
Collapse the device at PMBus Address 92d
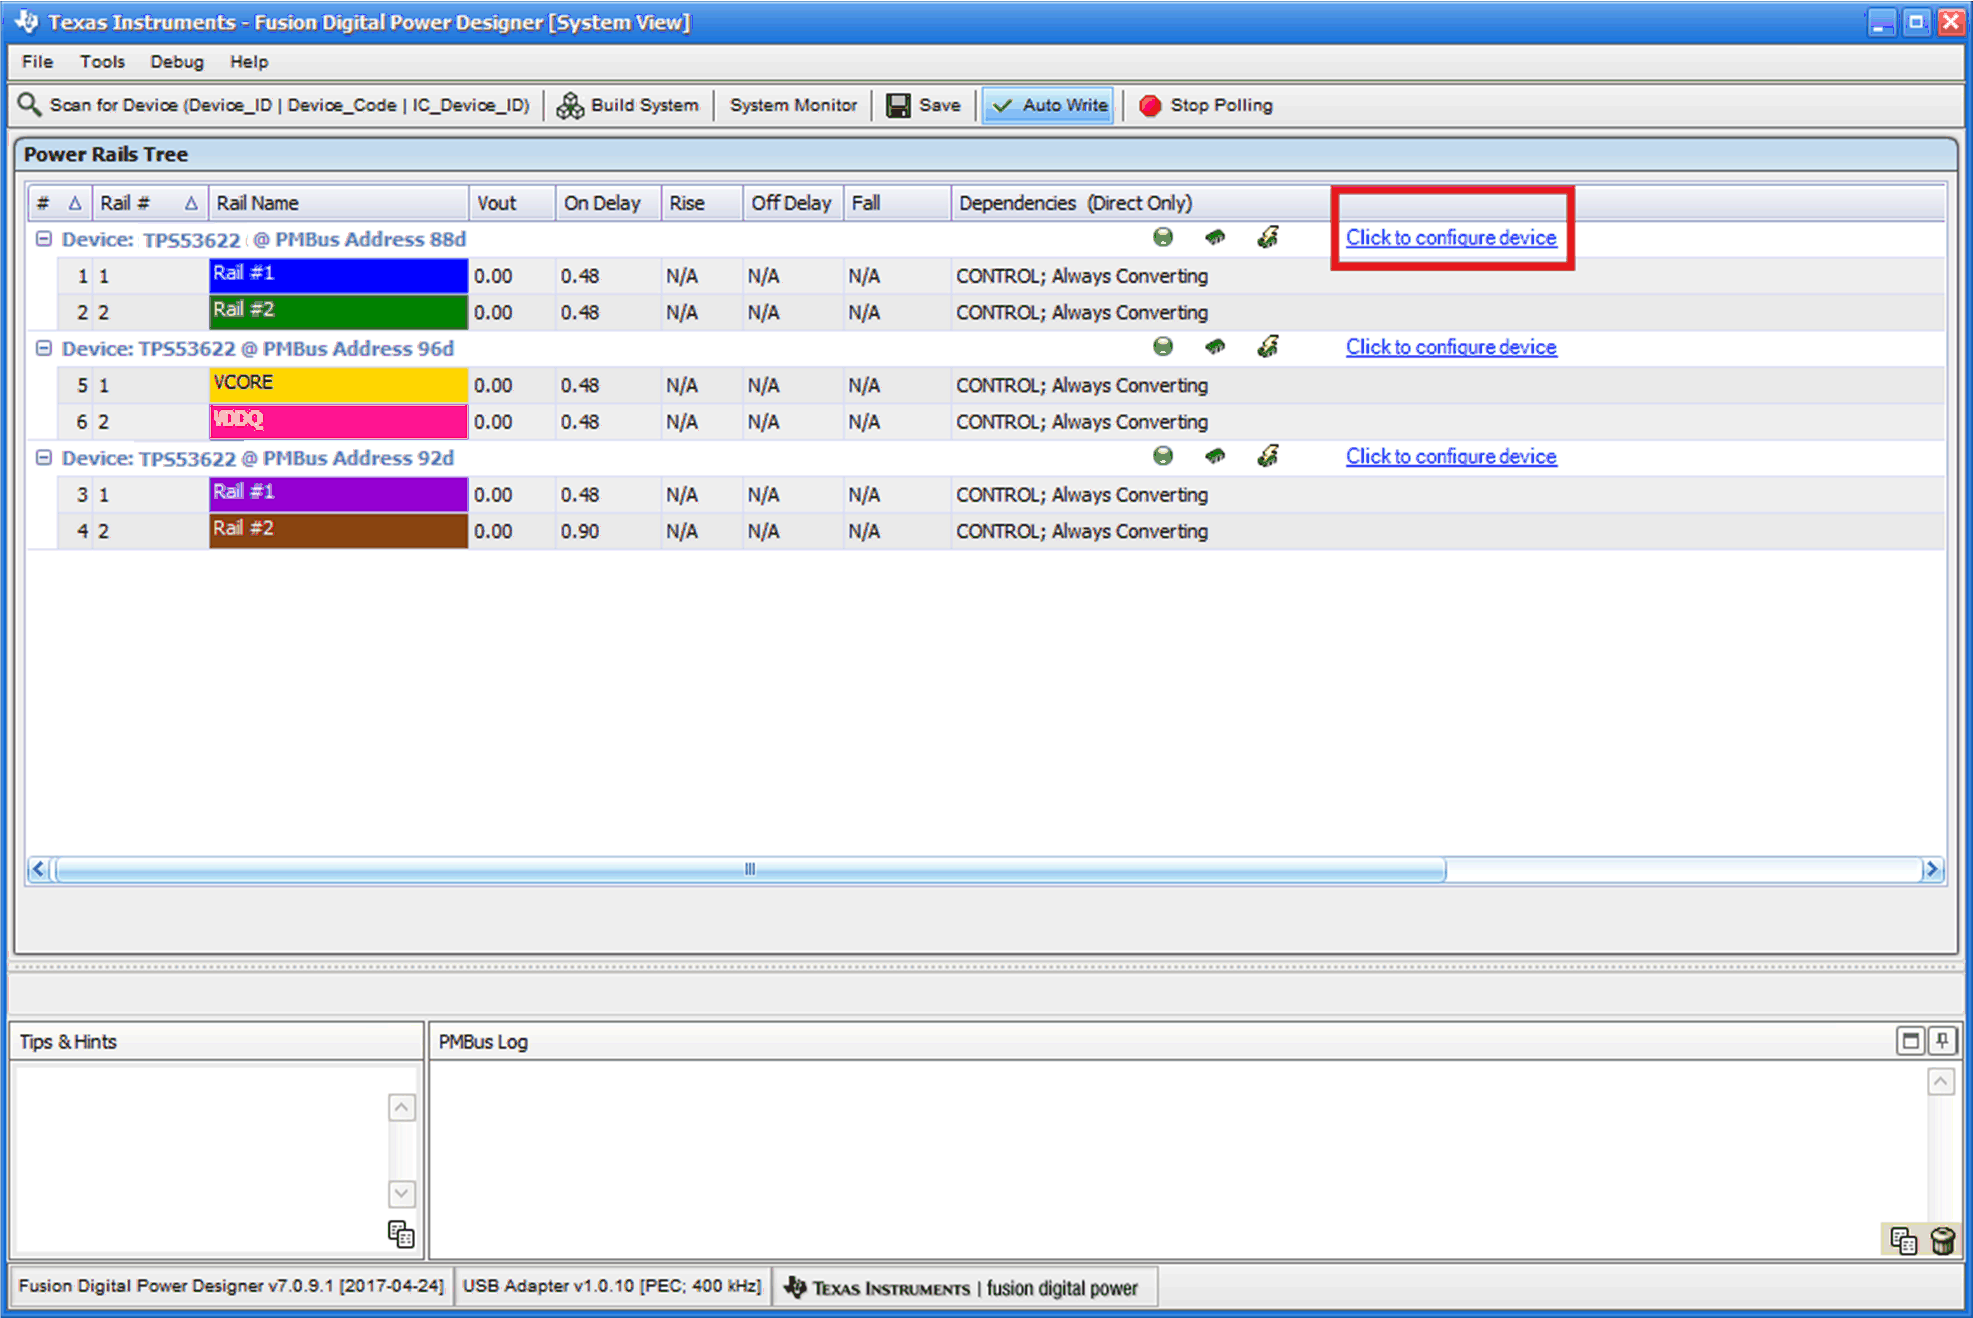43,457
